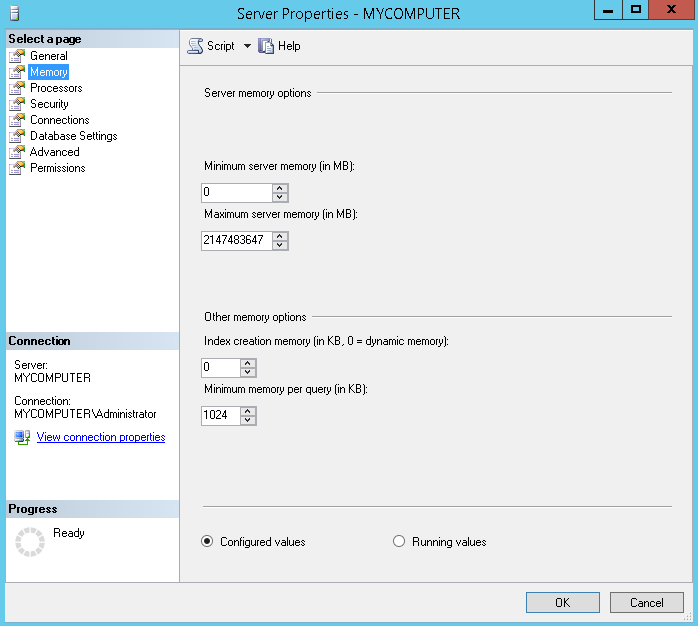Open the View connection properties link

101,437
